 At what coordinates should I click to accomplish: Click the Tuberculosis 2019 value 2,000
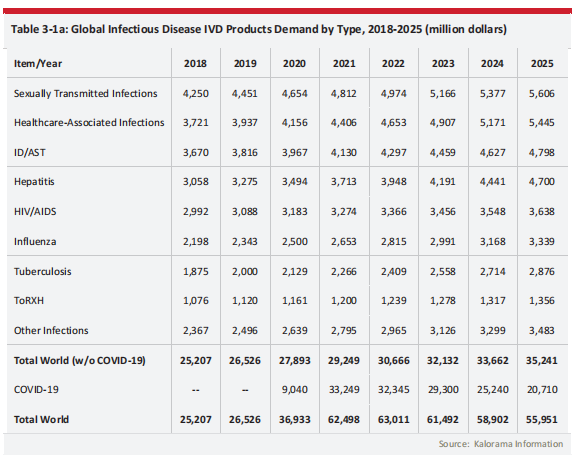(x=245, y=272)
